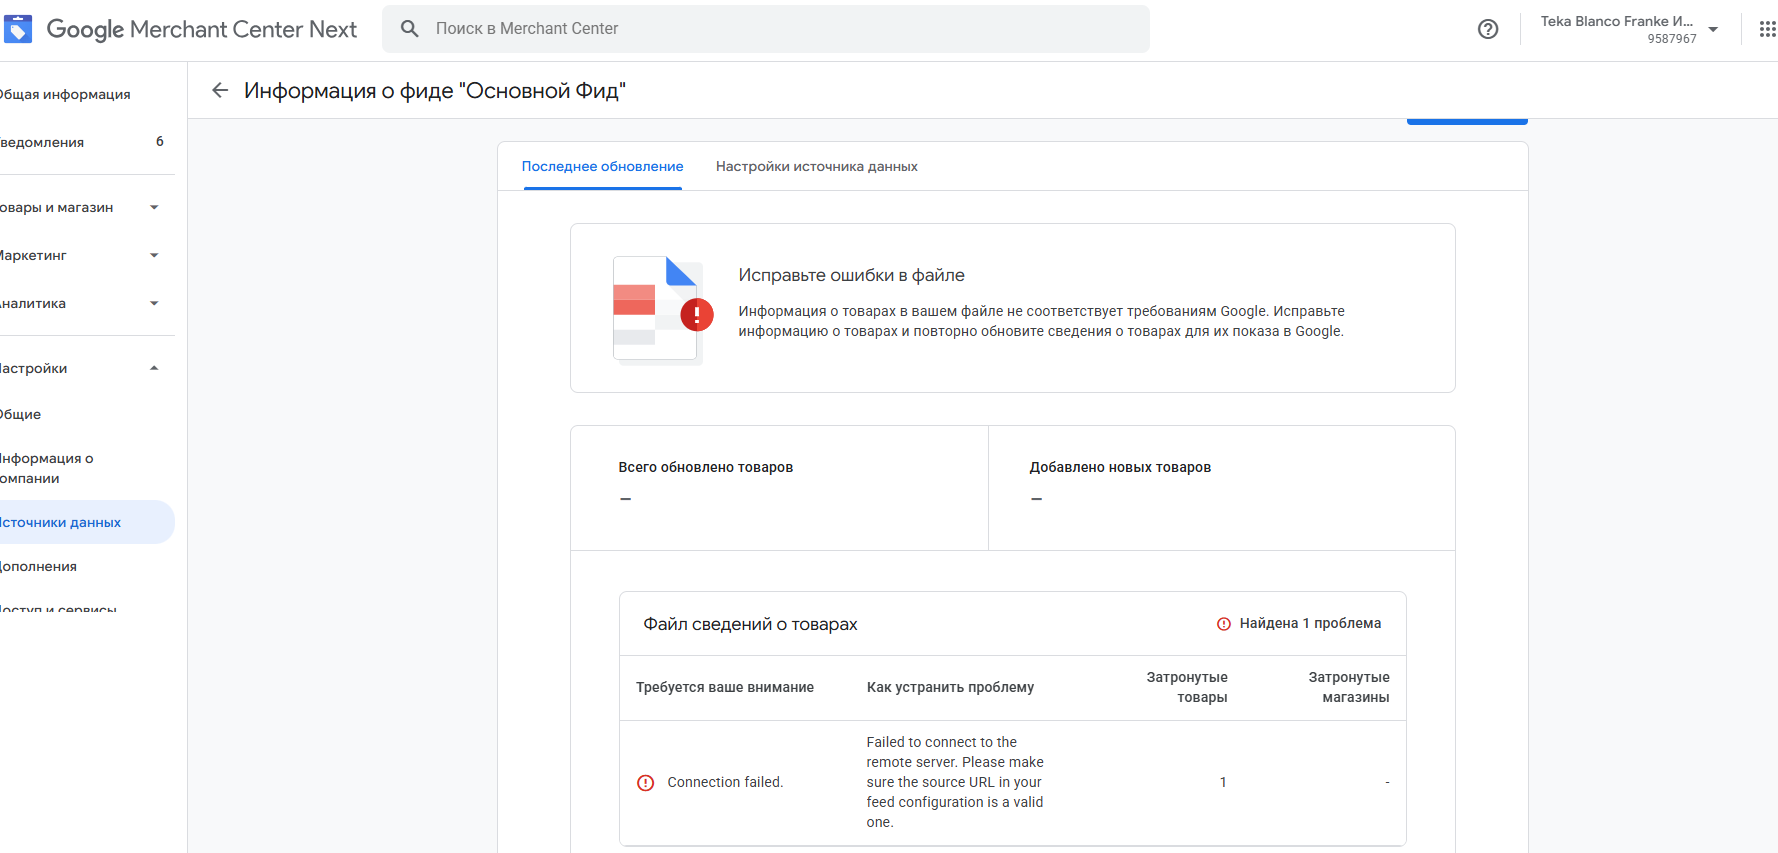This screenshot has width=1778, height=853.
Task: Collapse the Настройки sidebar section
Action: [154, 369]
